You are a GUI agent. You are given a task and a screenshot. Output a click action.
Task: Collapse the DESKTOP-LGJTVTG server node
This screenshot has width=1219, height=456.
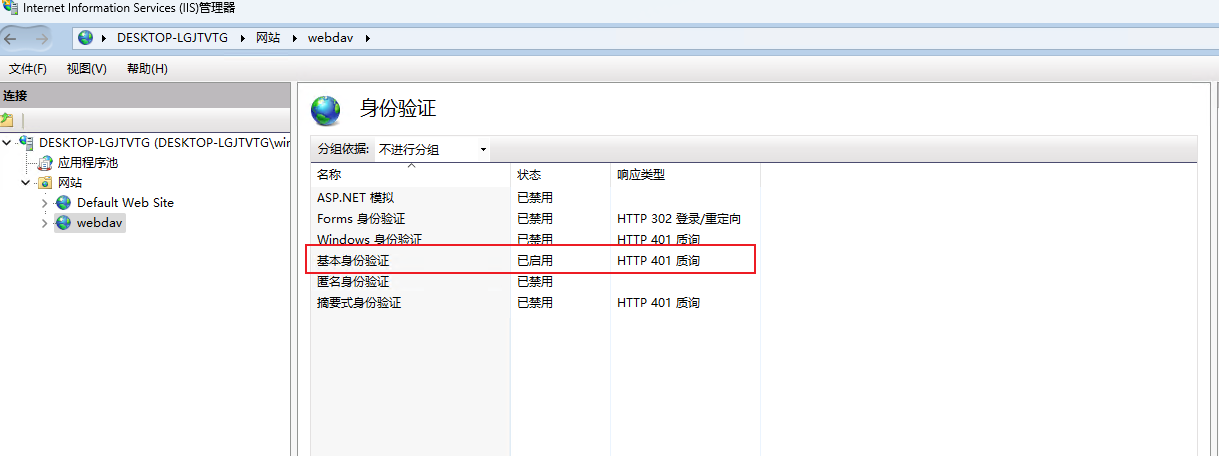tap(8, 142)
